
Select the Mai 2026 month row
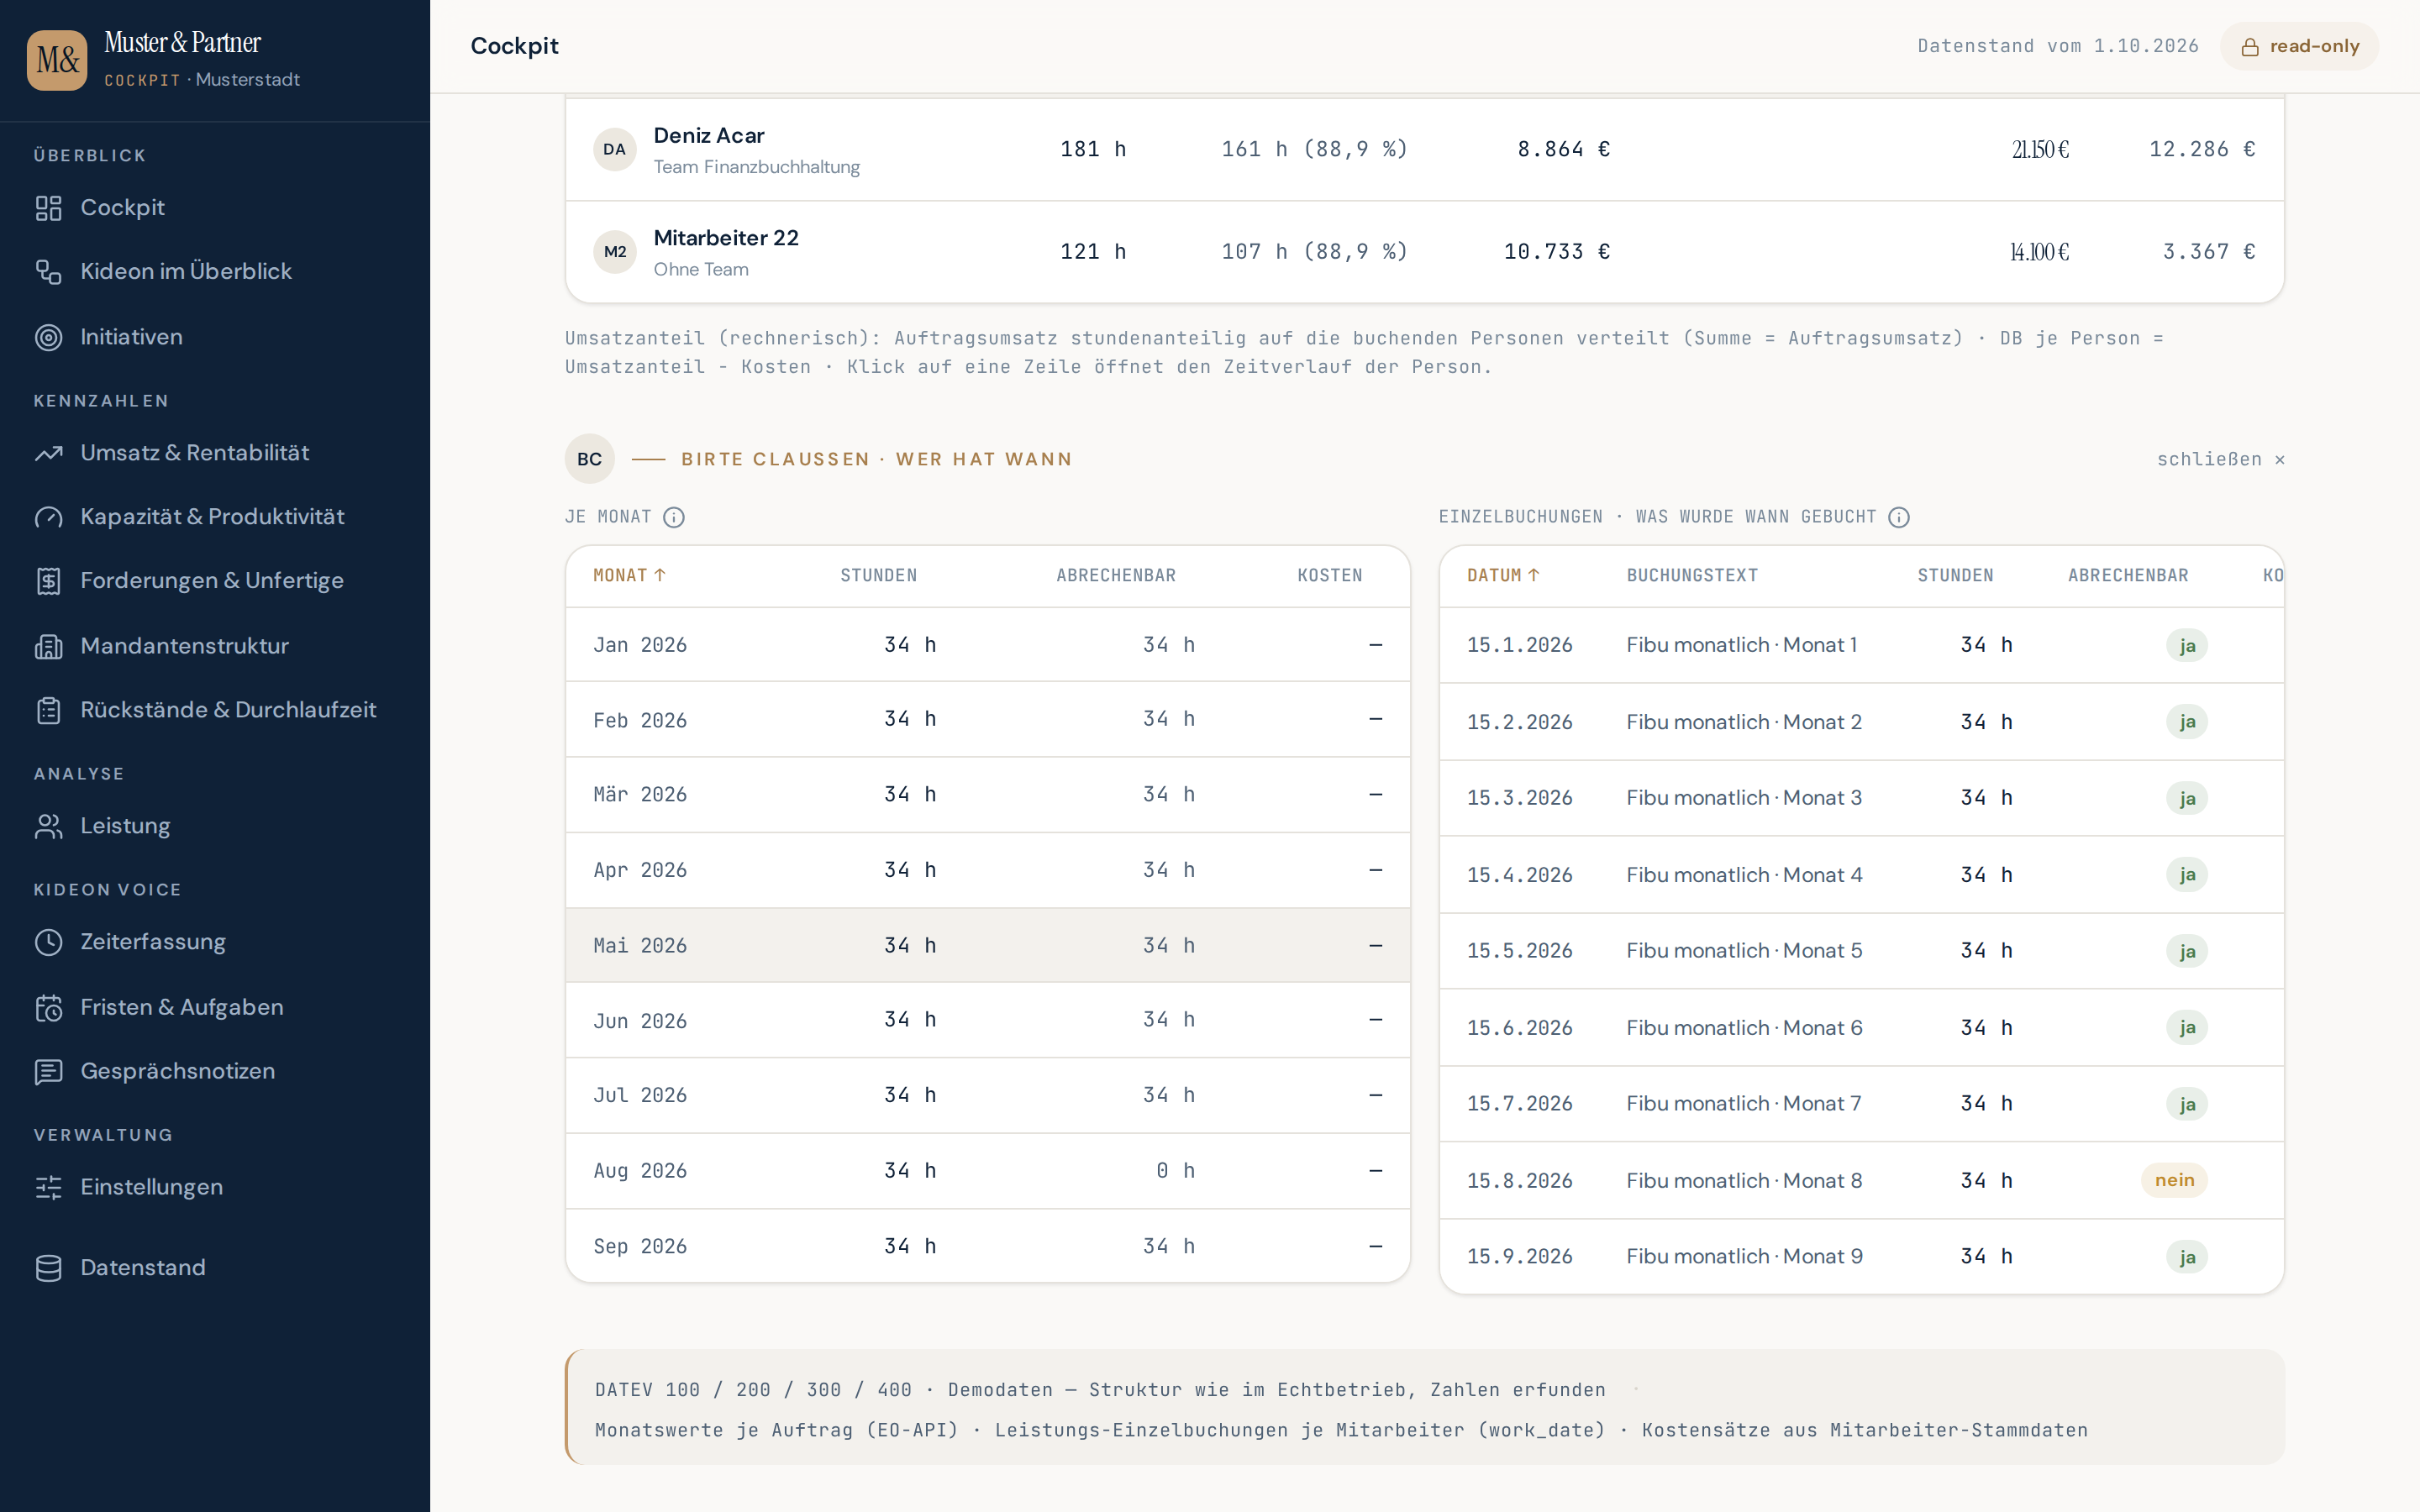tap(988, 945)
